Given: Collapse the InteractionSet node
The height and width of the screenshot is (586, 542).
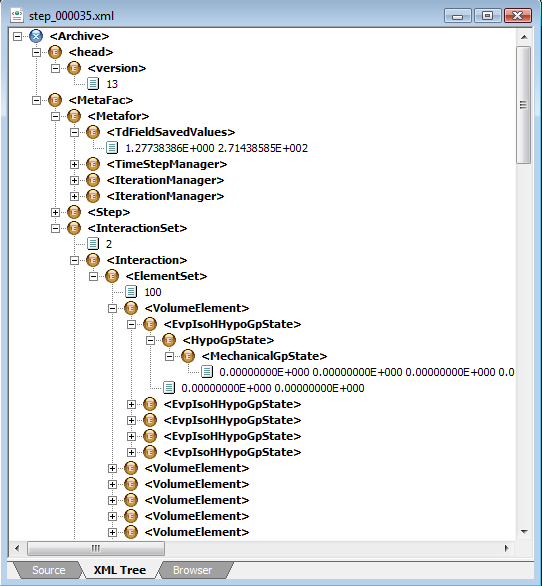Looking at the screenshot, I should coord(55,228).
